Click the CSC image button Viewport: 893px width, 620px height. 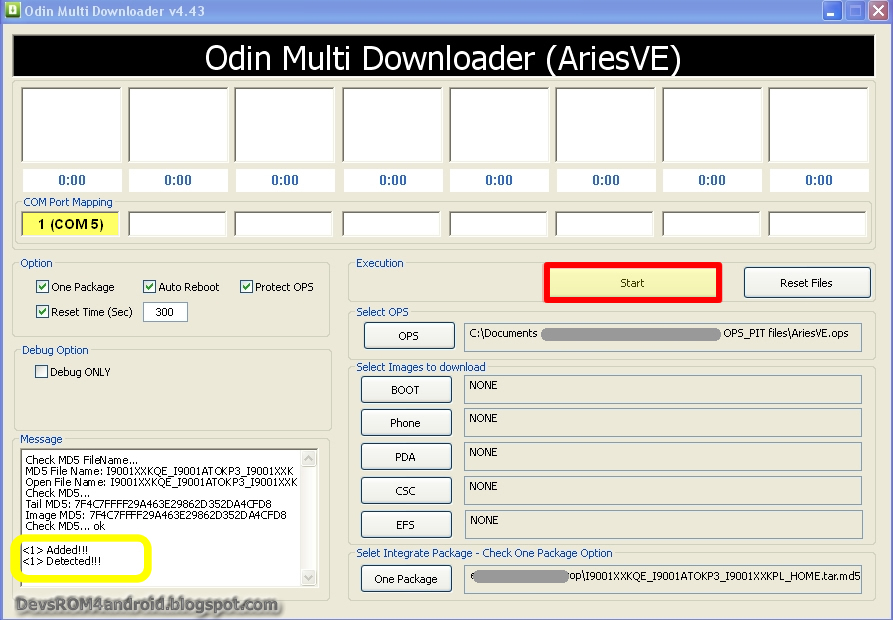click(x=405, y=491)
